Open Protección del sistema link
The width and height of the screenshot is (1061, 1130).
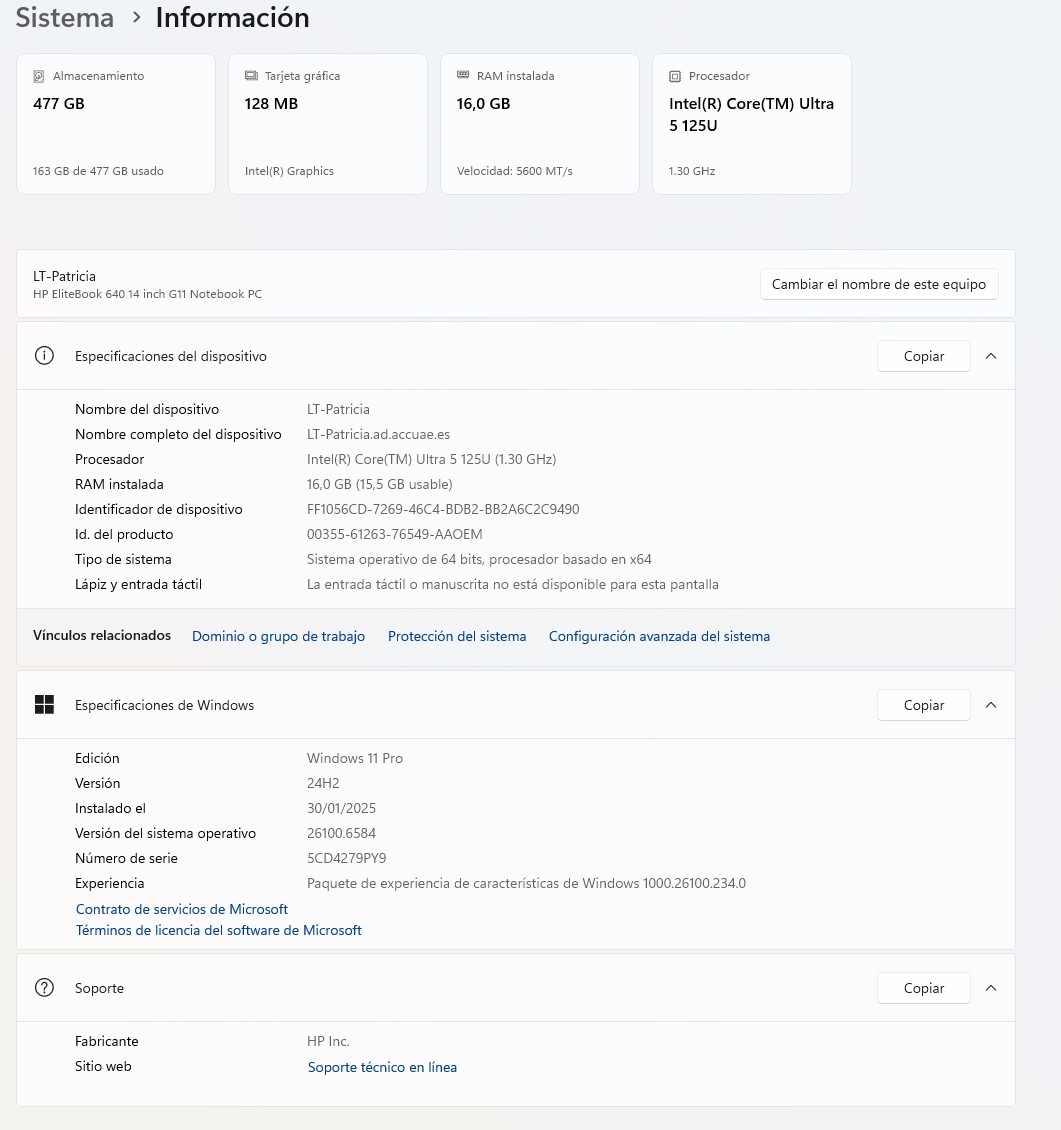457,636
